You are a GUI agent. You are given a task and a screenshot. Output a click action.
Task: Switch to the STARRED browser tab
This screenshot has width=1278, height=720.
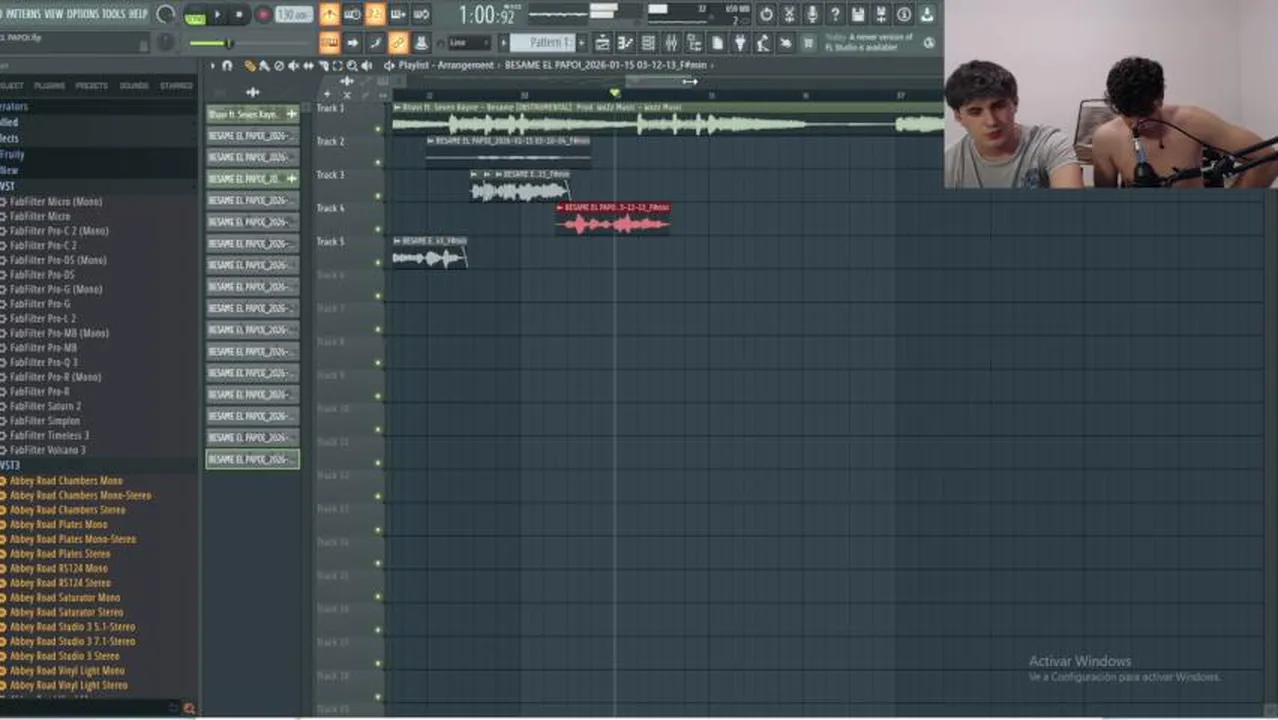click(x=176, y=86)
